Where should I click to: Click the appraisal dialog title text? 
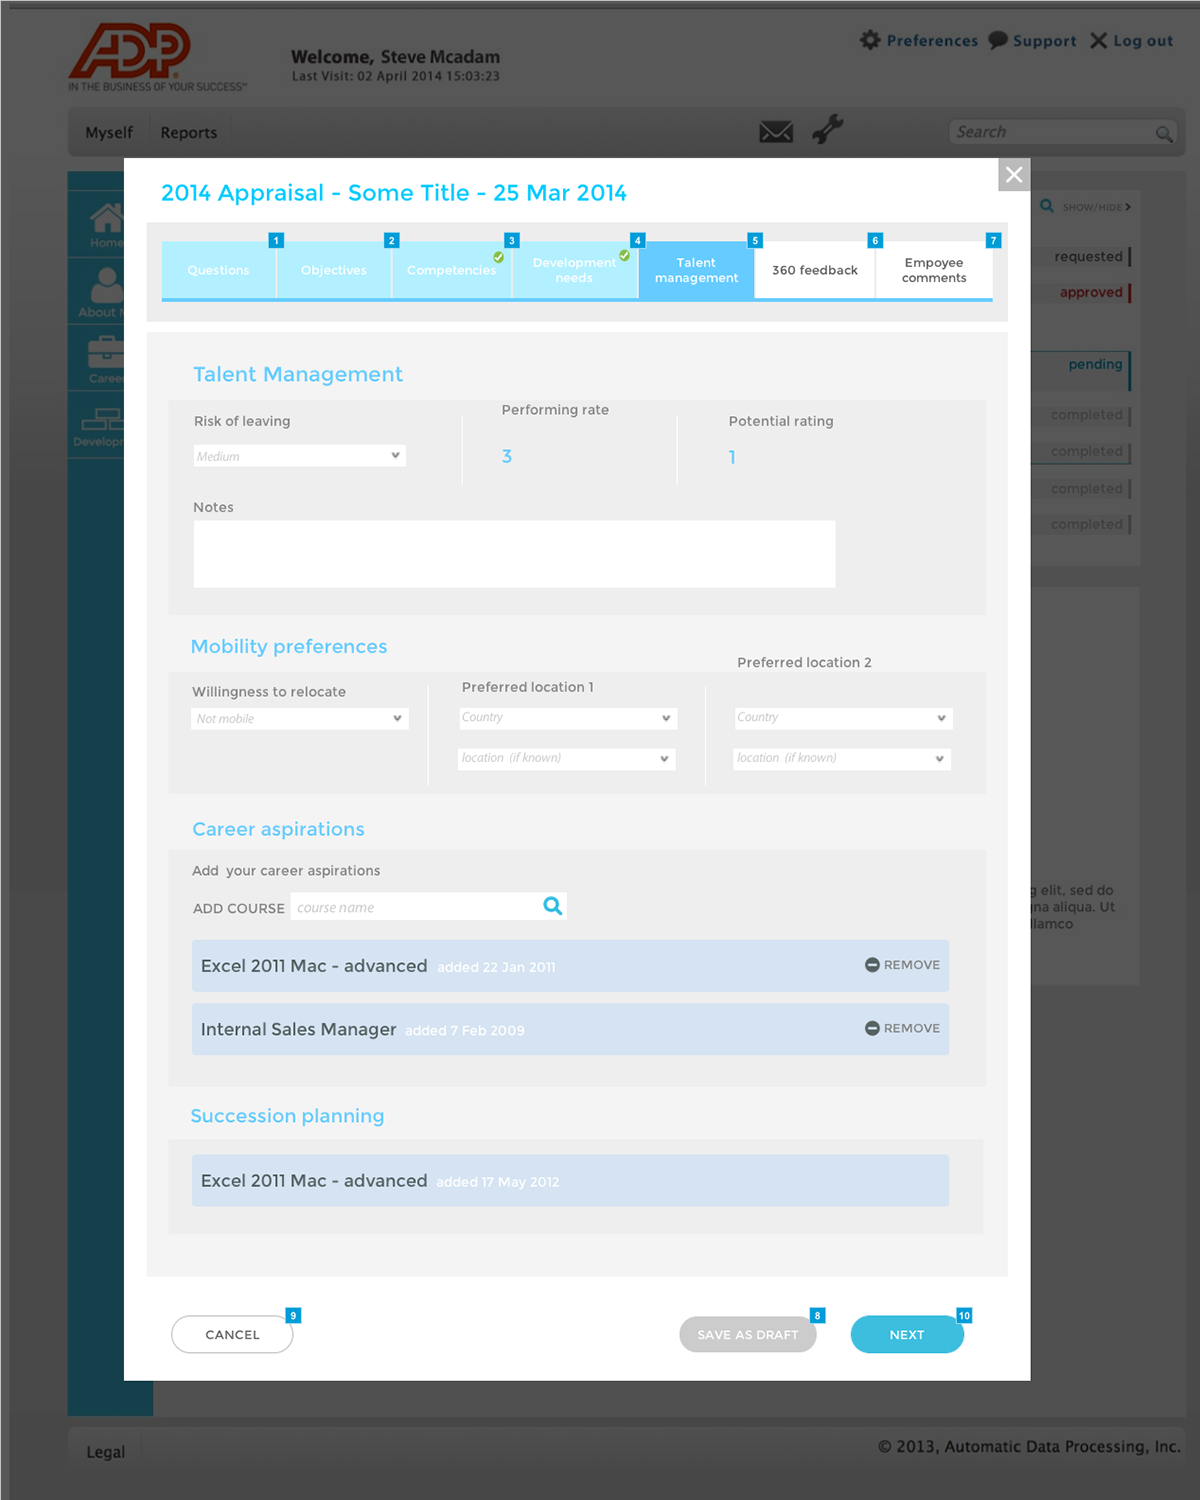click(394, 193)
